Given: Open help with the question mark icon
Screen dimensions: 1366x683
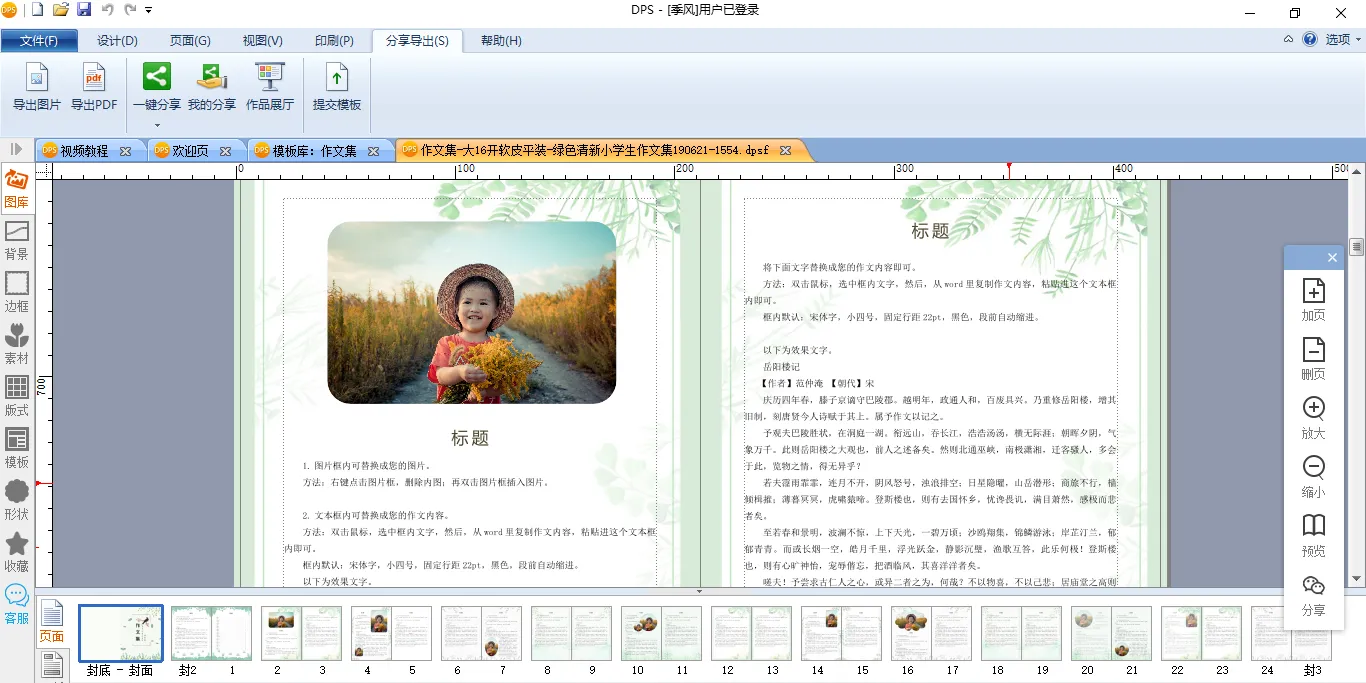Looking at the screenshot, I should (1309, 40).
